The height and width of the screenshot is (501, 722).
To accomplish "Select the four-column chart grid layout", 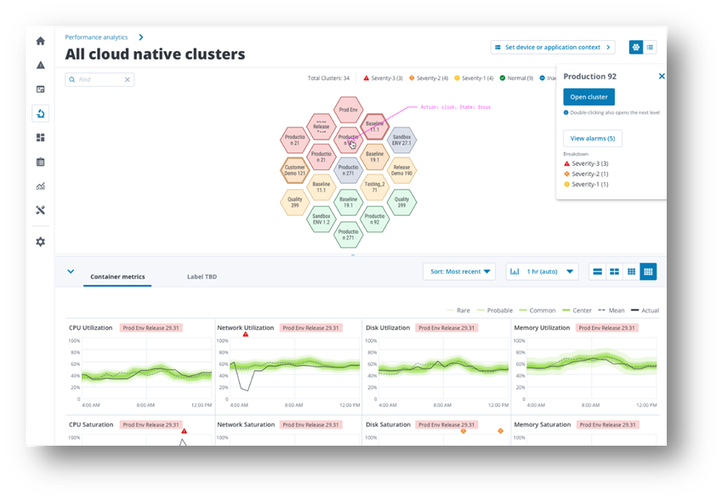I will [648, 271].
